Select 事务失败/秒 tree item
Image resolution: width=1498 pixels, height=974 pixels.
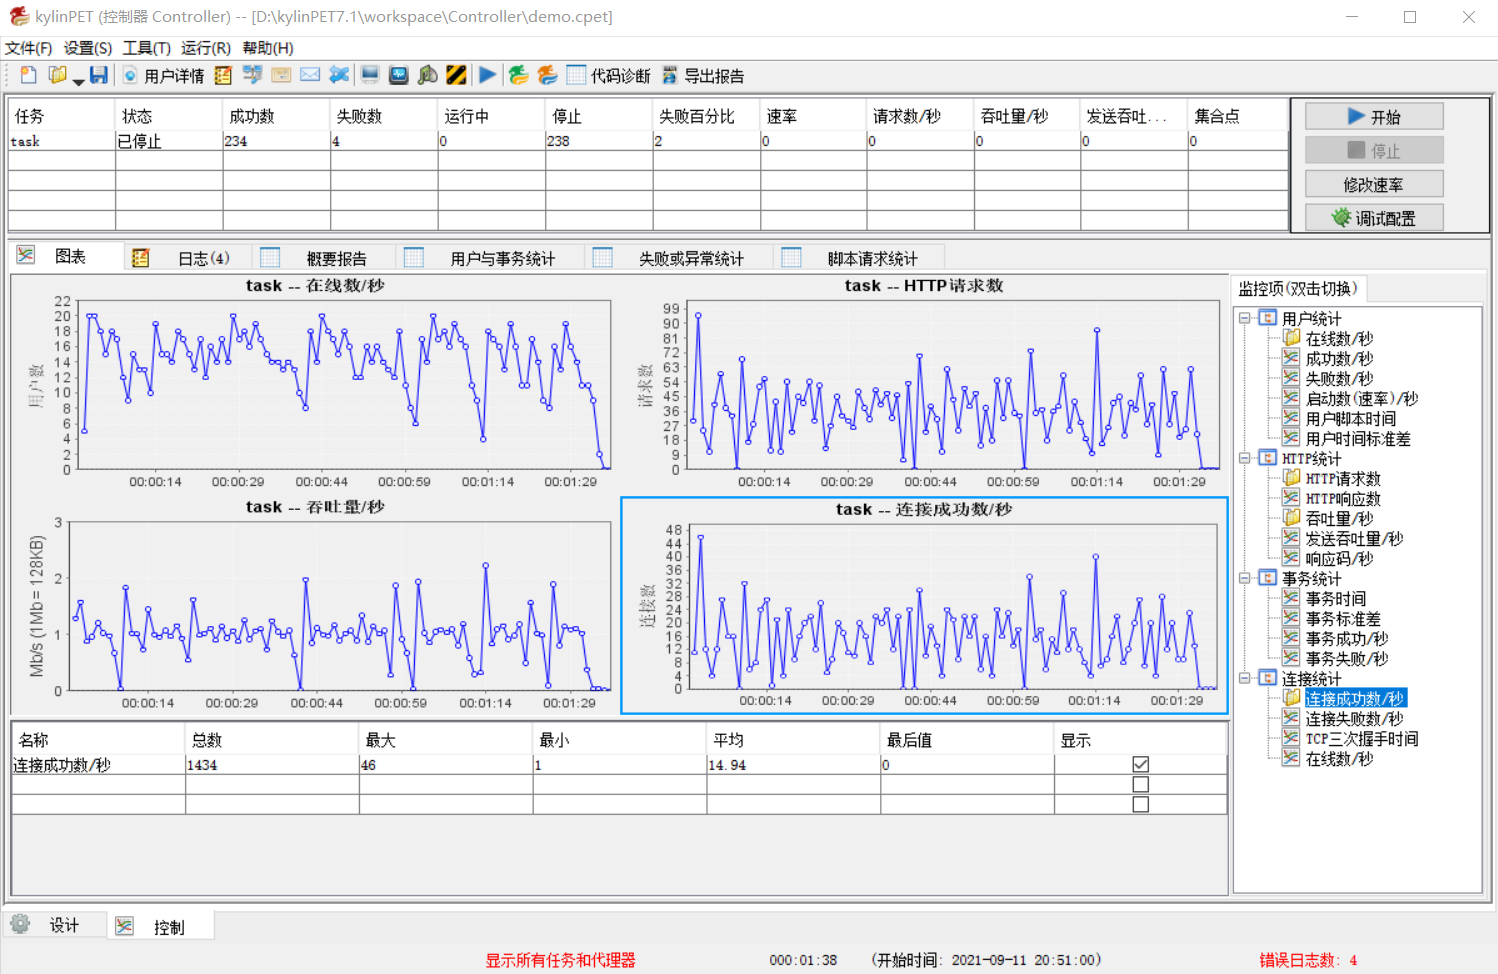[1347, 658]
